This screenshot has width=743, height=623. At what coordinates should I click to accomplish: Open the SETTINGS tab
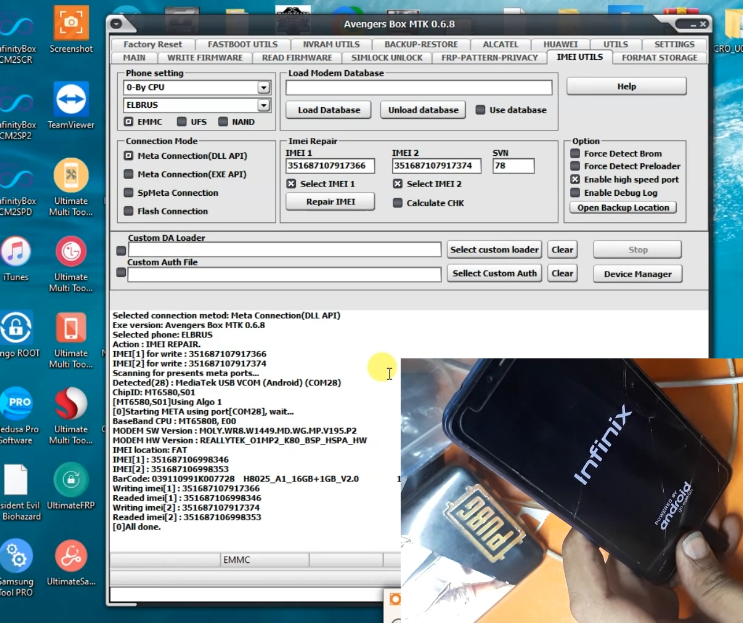click(x=674, y=45)
